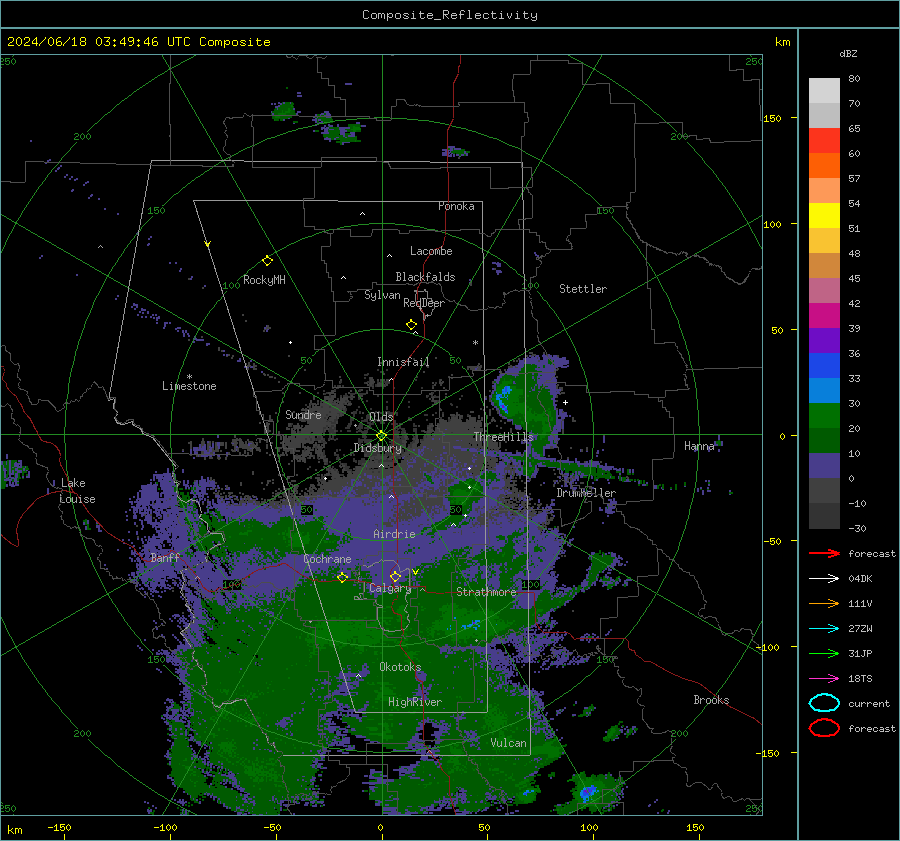Click the red forecast arrow in legend

pyautogui.click(x=824, y=553)
